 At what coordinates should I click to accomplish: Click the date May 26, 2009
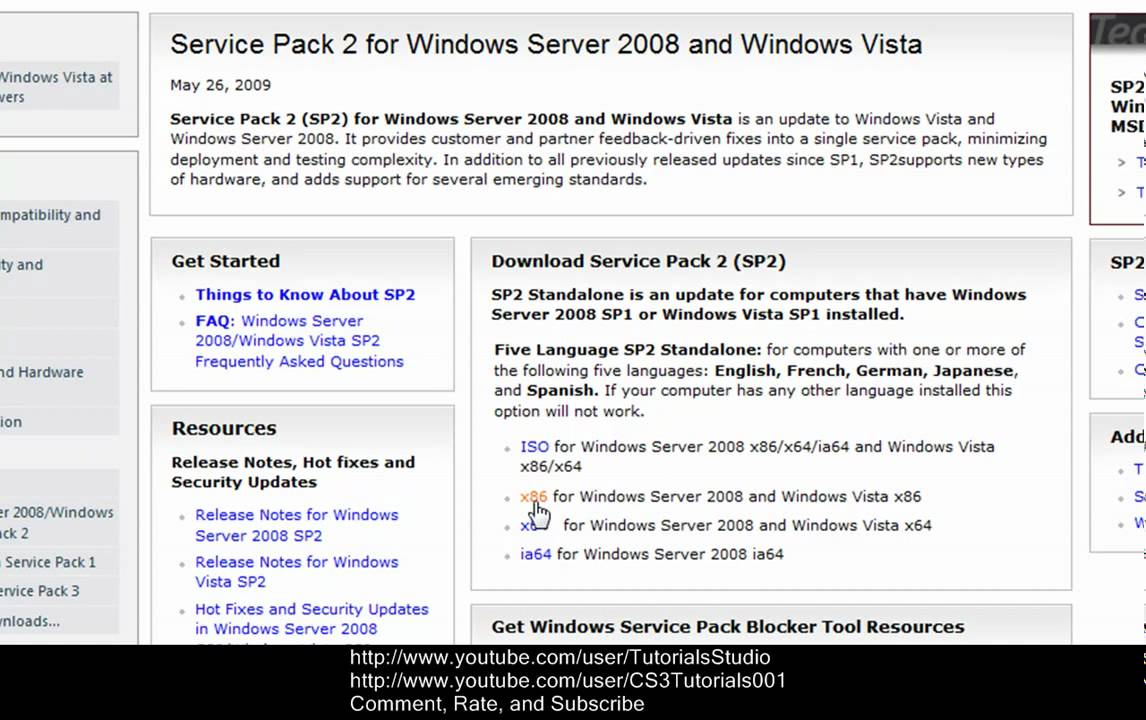click(221, 85)
